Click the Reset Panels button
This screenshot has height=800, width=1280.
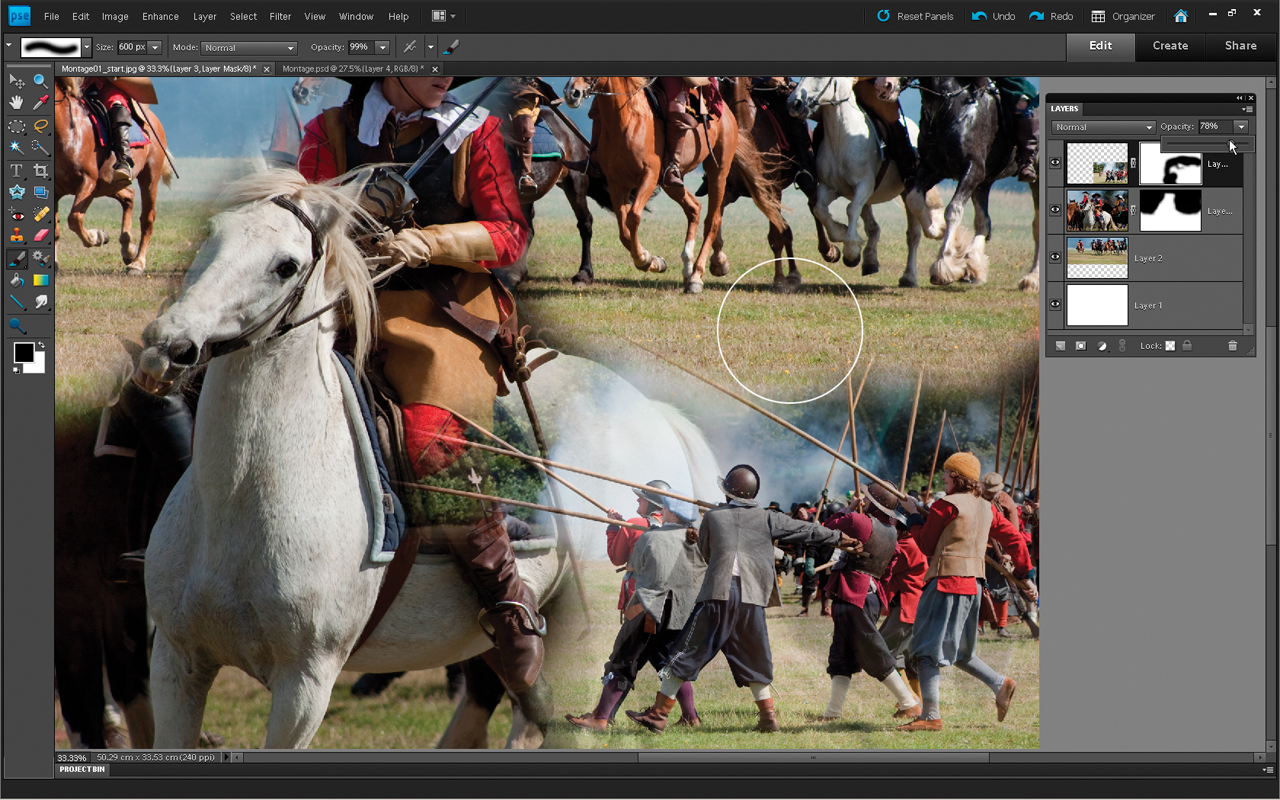click(x=915, y=16)
